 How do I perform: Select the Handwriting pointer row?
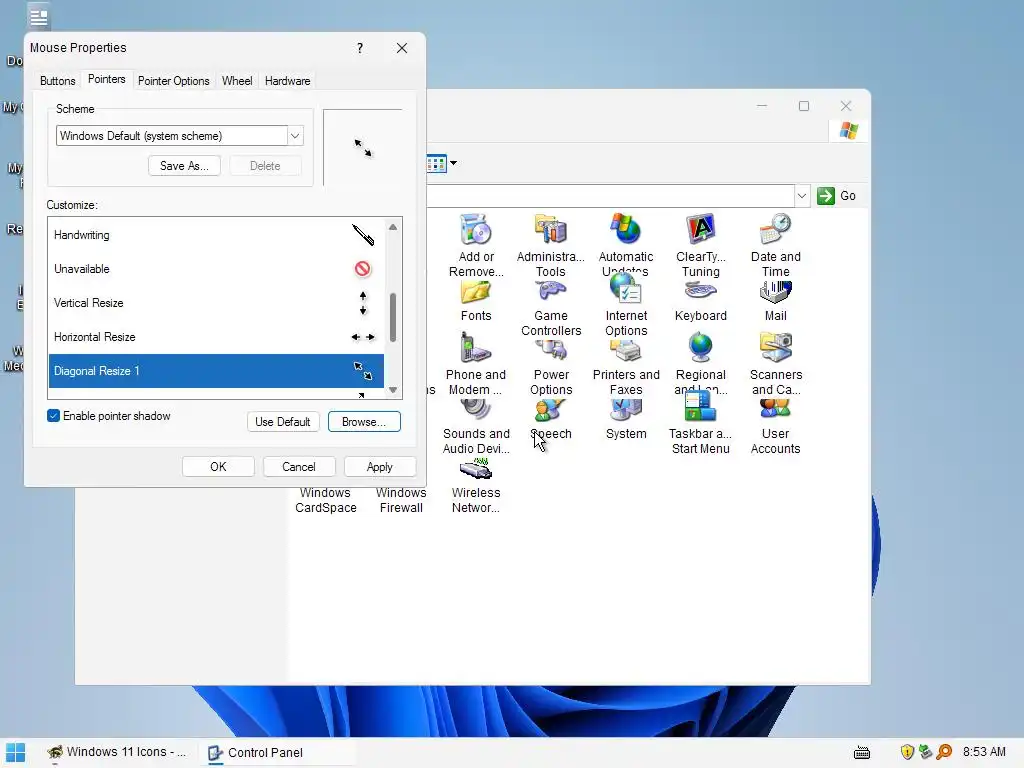click(x=216, y=235)
